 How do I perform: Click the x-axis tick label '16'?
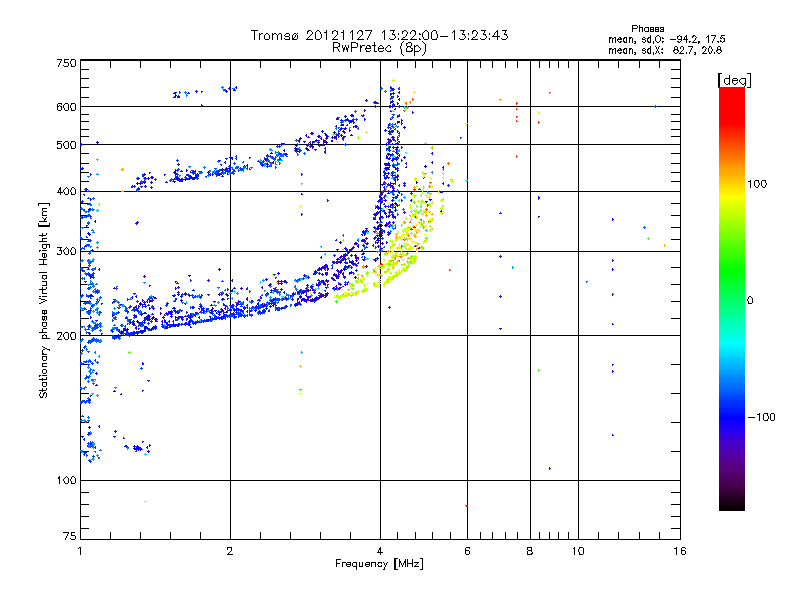click(680, 551)
